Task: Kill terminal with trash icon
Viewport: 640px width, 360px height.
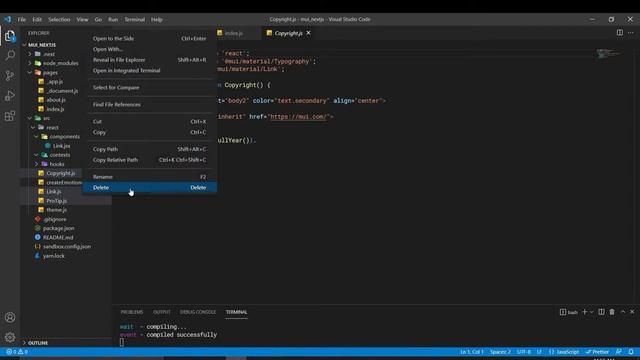Action: [612, 312]
